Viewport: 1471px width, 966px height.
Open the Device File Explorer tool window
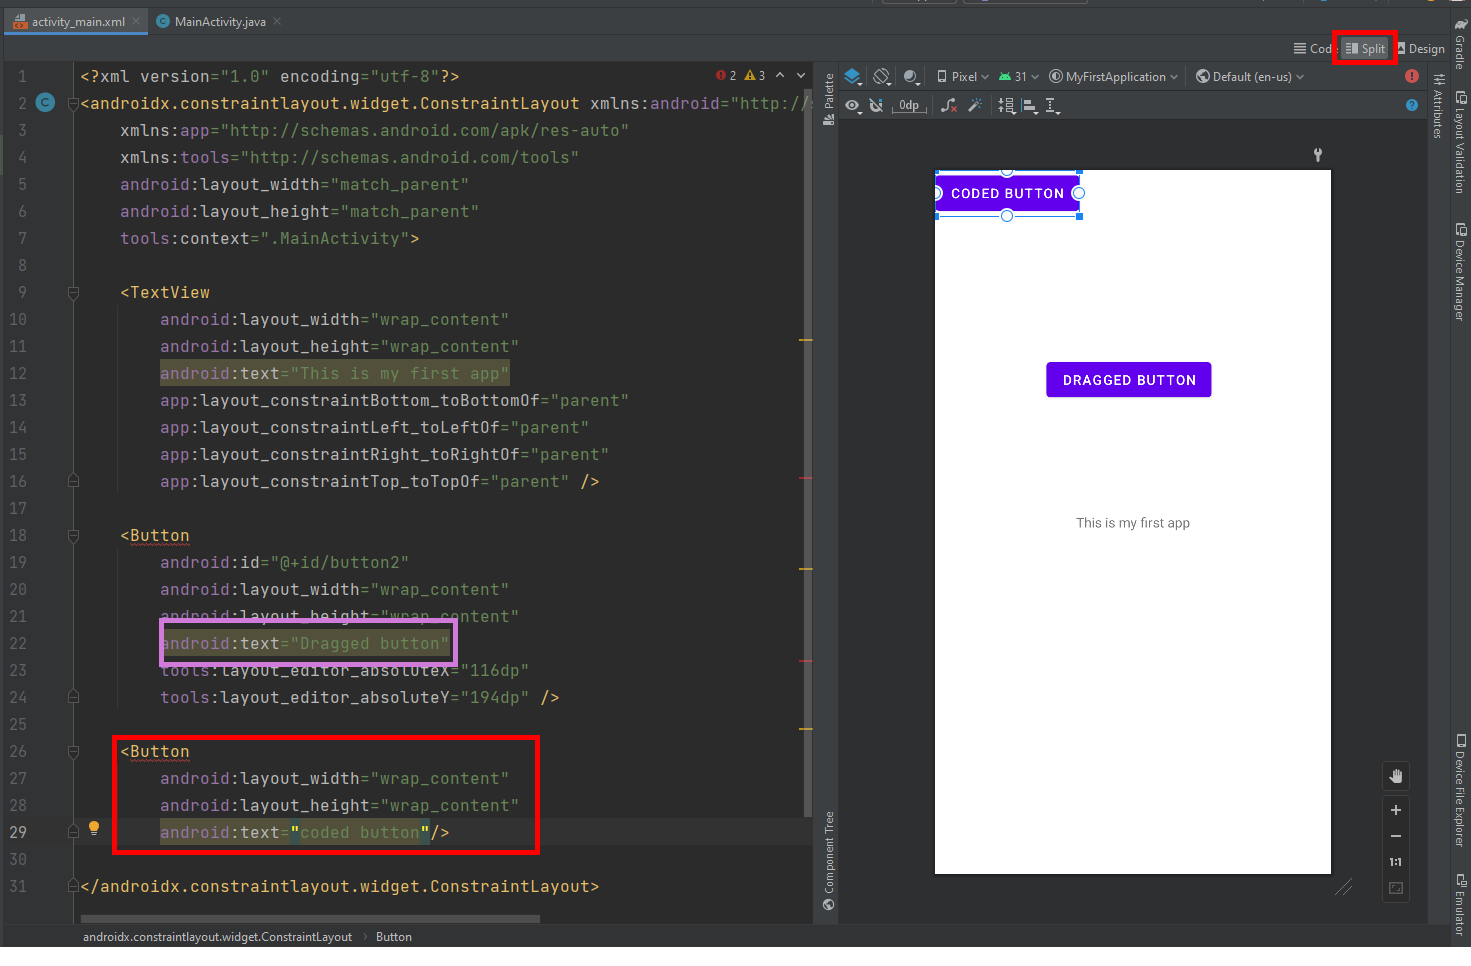pos(1460,790)
